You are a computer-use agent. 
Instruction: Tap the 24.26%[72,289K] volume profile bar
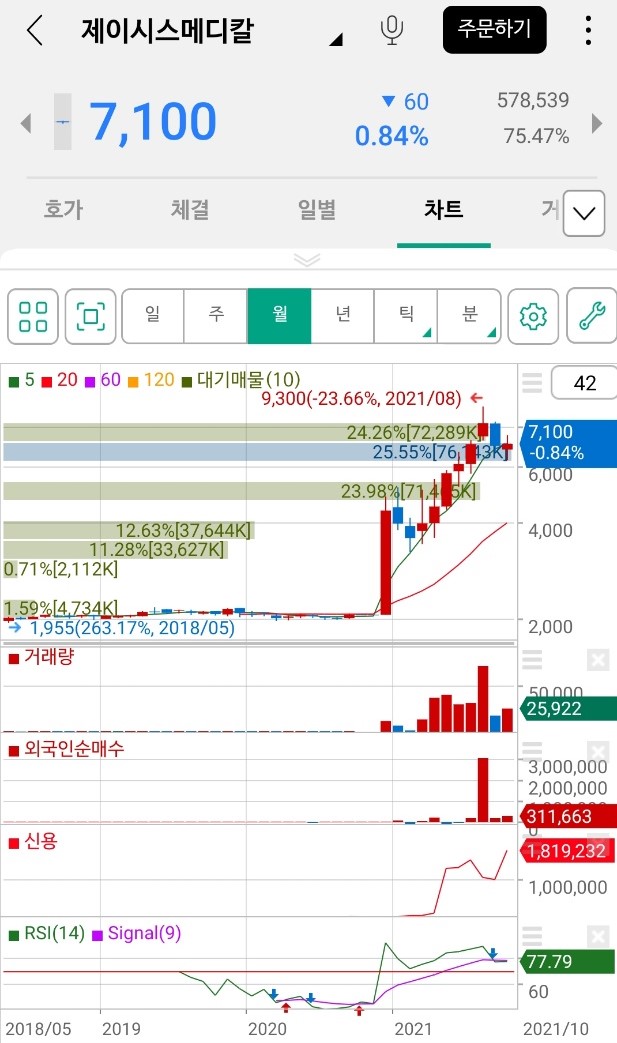click(243, 432)
